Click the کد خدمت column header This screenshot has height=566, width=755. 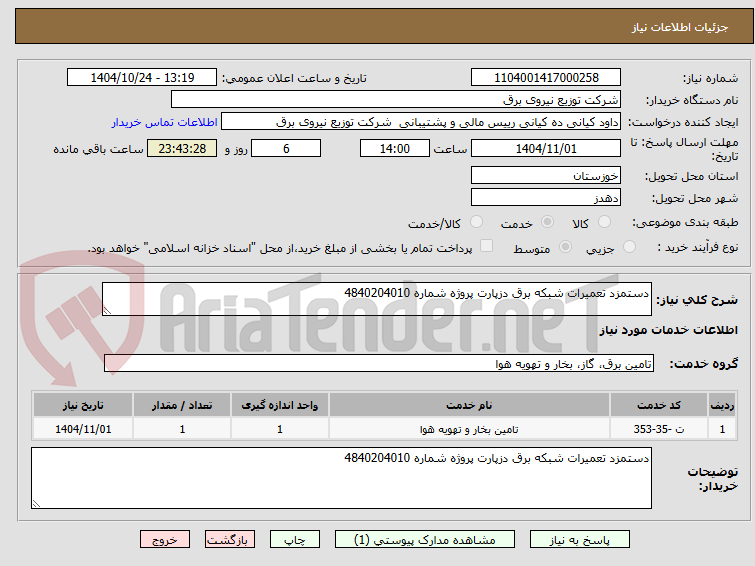point(658,405)
